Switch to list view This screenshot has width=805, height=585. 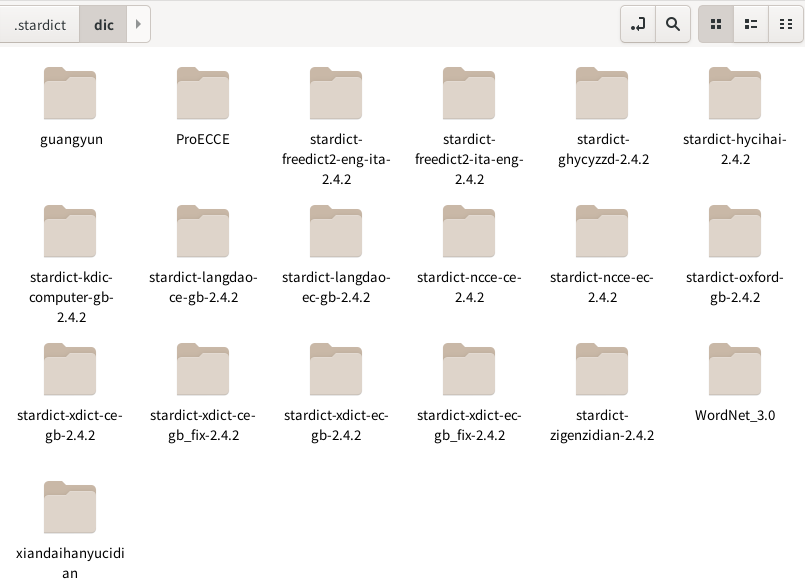[751, 24]
